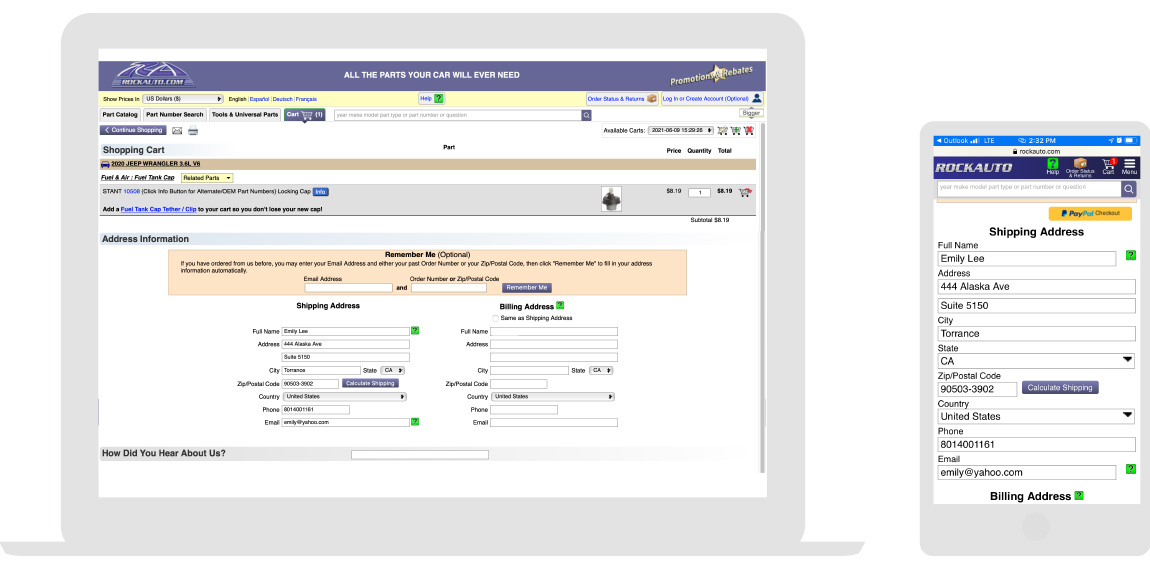The width and height of the screenshot is (1150, 578).
Task: Expand the Related Parts dropdown
Action: coord(207,178)
